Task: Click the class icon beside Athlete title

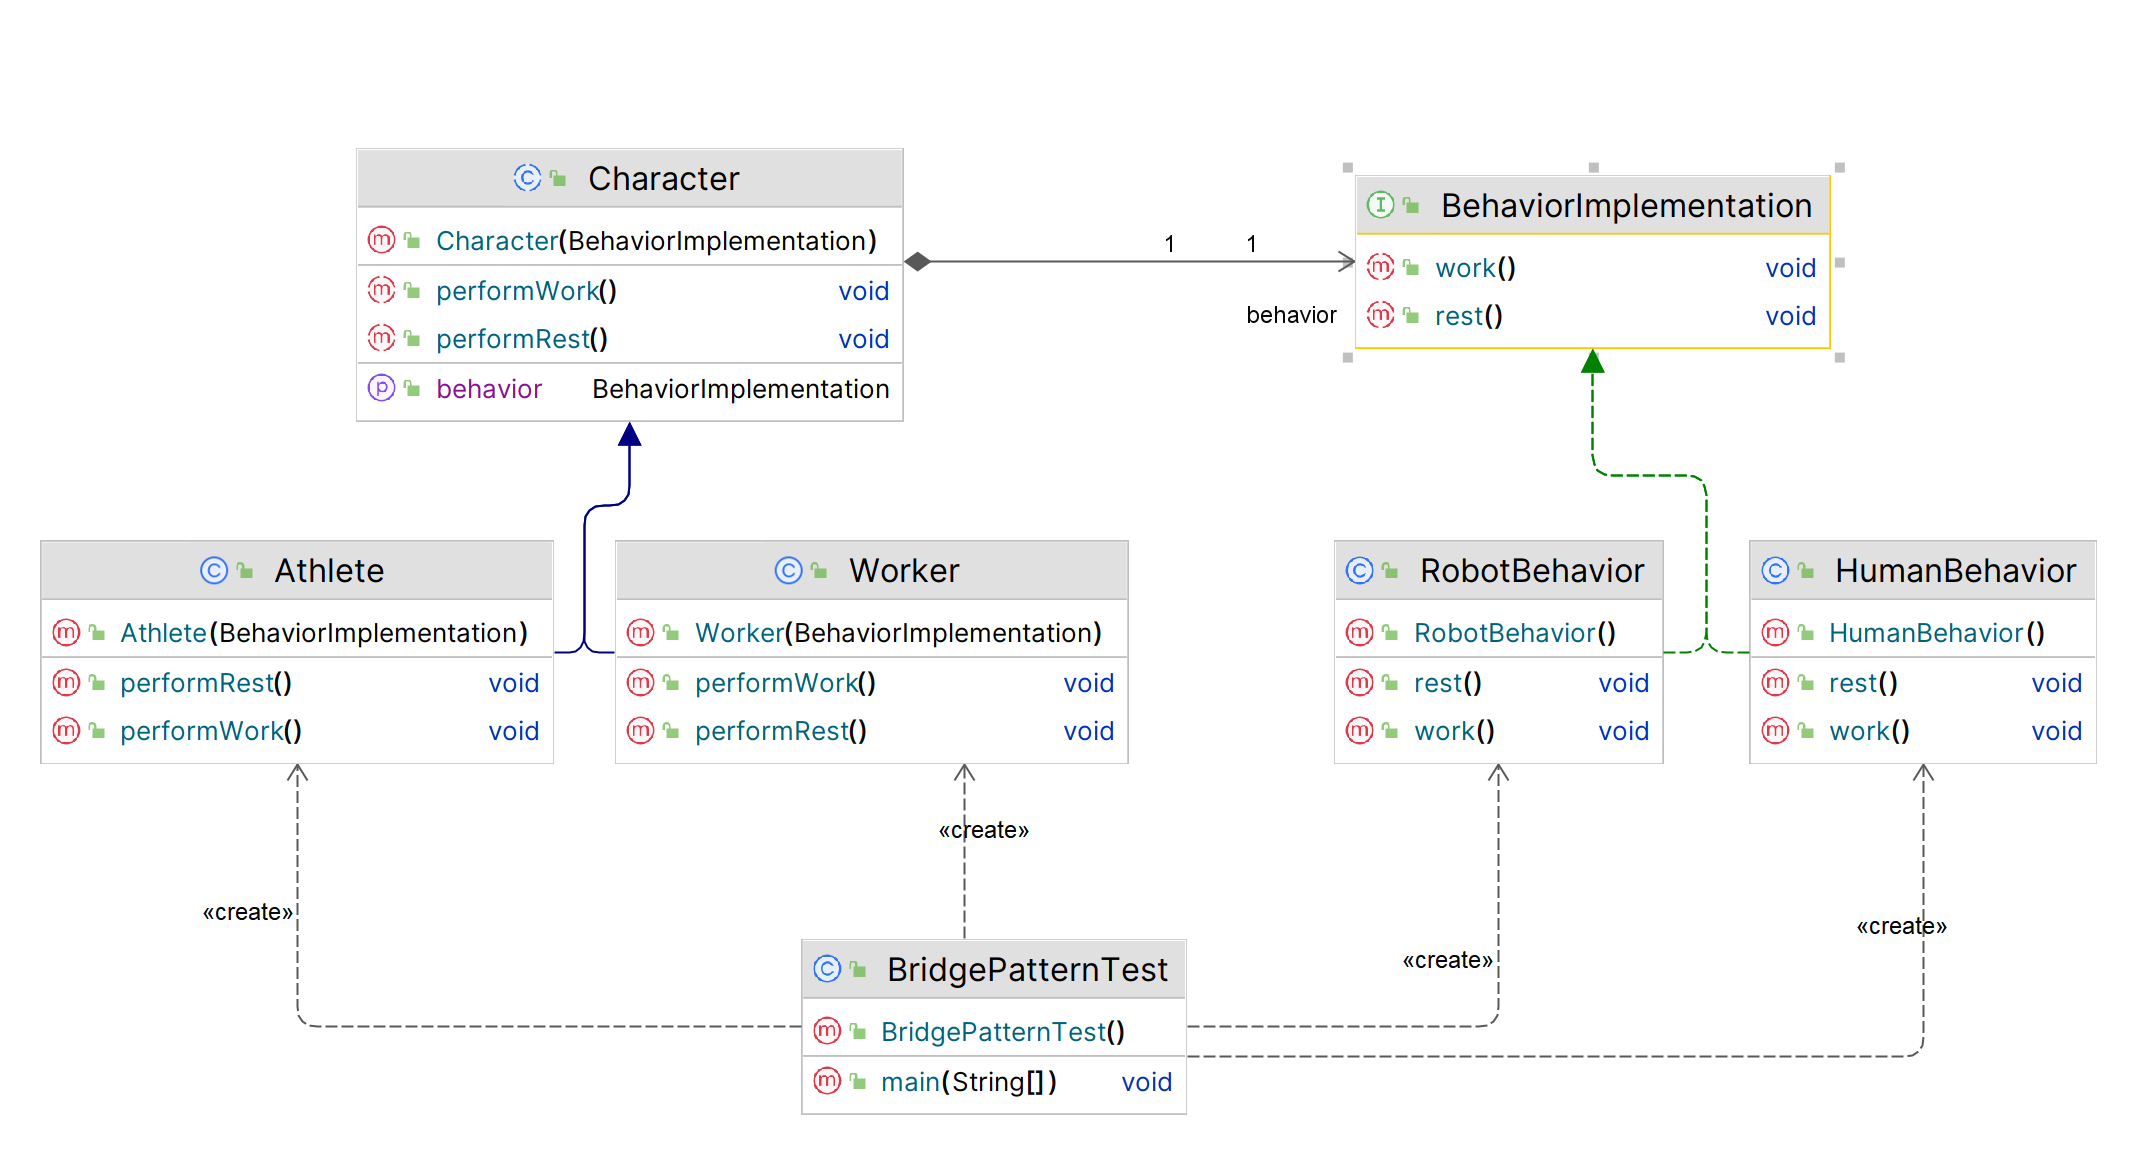Action: point(214,570)
